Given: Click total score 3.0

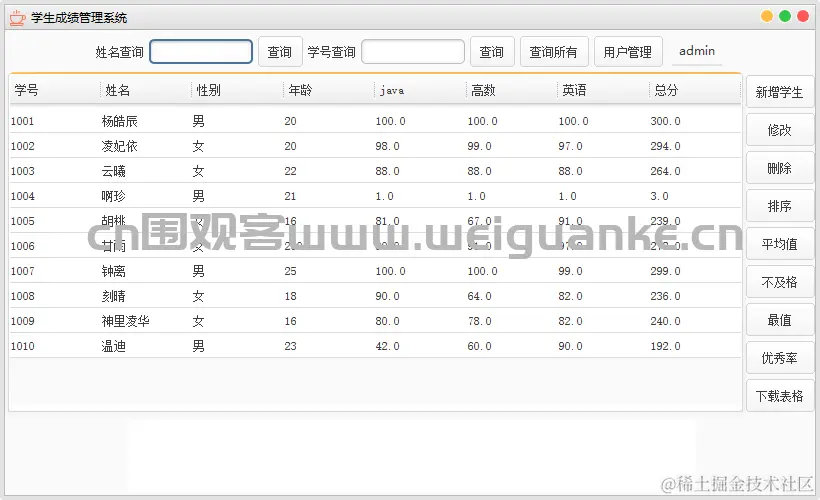Looking at the screenshot, I should 659,196.
